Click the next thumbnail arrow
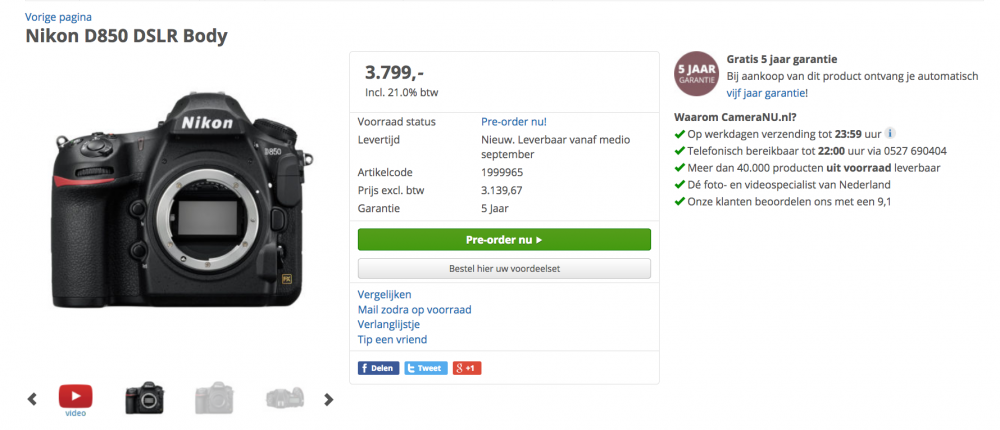Screen dimensions: 1000x430 pyautogui.click(x=328, y=399)
